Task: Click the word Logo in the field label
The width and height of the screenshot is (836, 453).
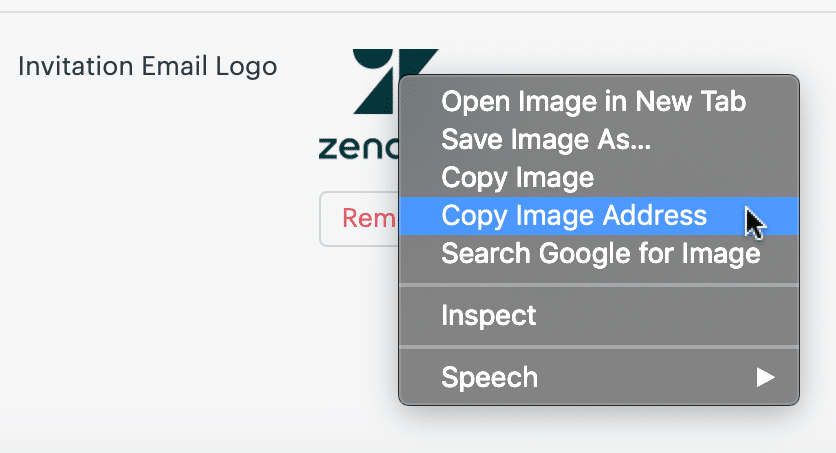Action: point(246,68)
